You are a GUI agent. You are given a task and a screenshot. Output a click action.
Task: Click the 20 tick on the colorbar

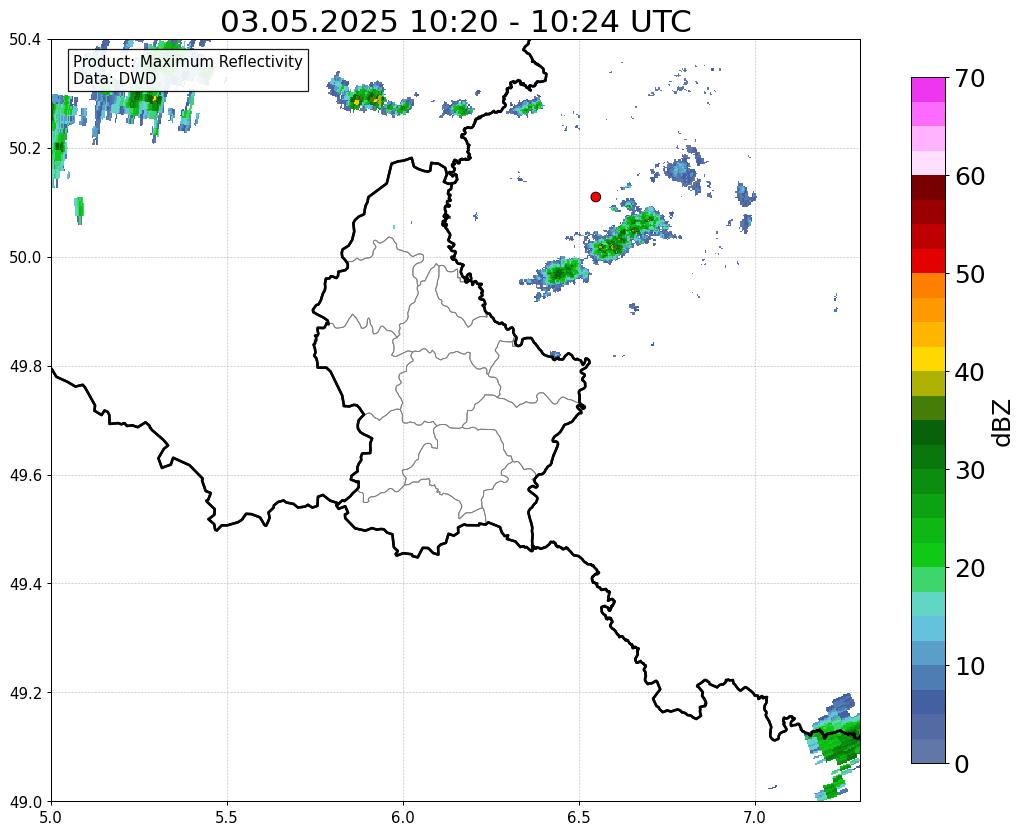point(970,568)
